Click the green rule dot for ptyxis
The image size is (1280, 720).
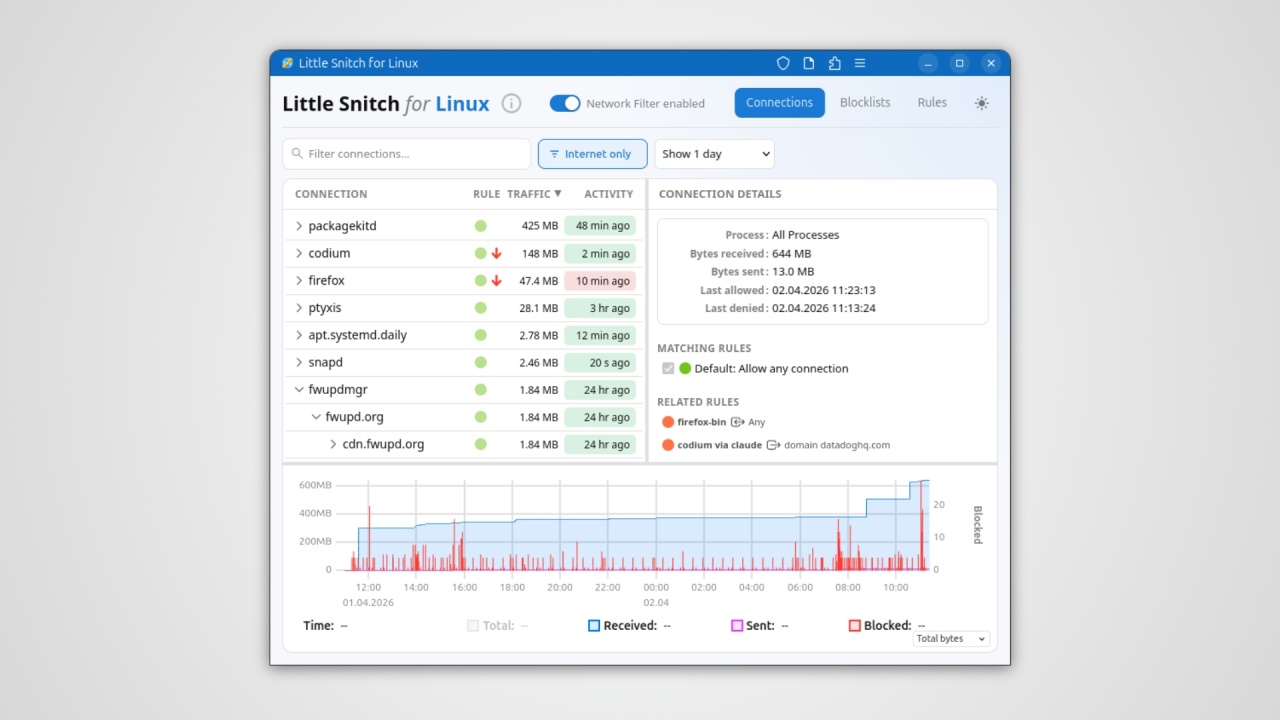(481, 308)
